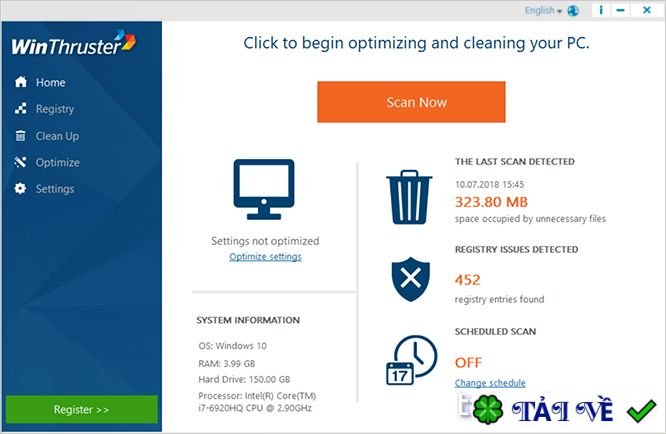This screenshot has width=666, height=434.
Task: Click the globe language icon
Action: 573,11
